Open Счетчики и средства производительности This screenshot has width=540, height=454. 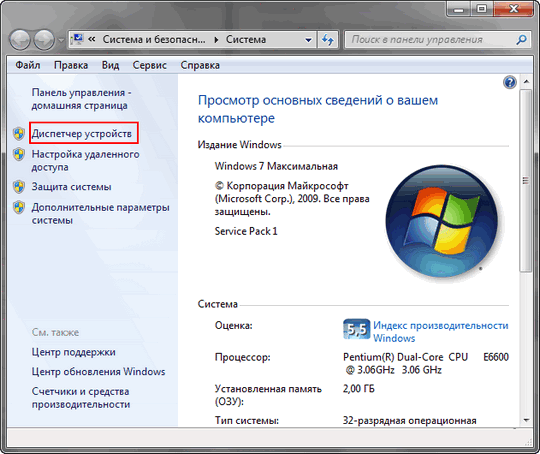click(81, 398)
